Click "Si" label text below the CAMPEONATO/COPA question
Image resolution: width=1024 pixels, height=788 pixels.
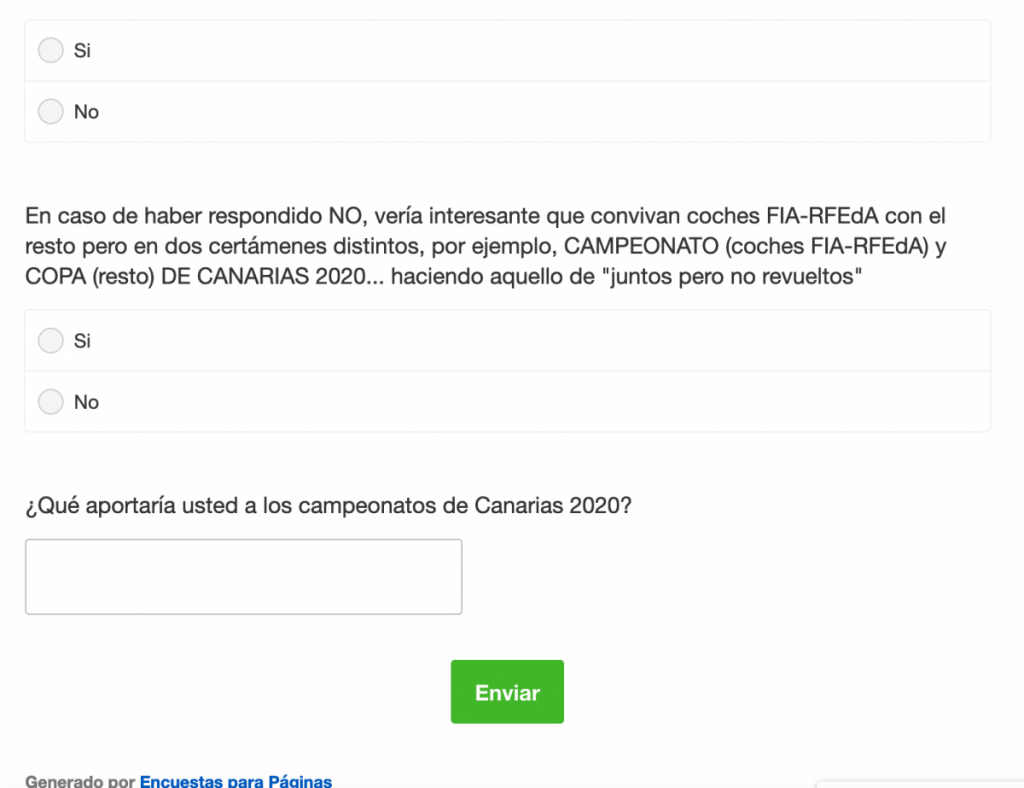[82, 341]
